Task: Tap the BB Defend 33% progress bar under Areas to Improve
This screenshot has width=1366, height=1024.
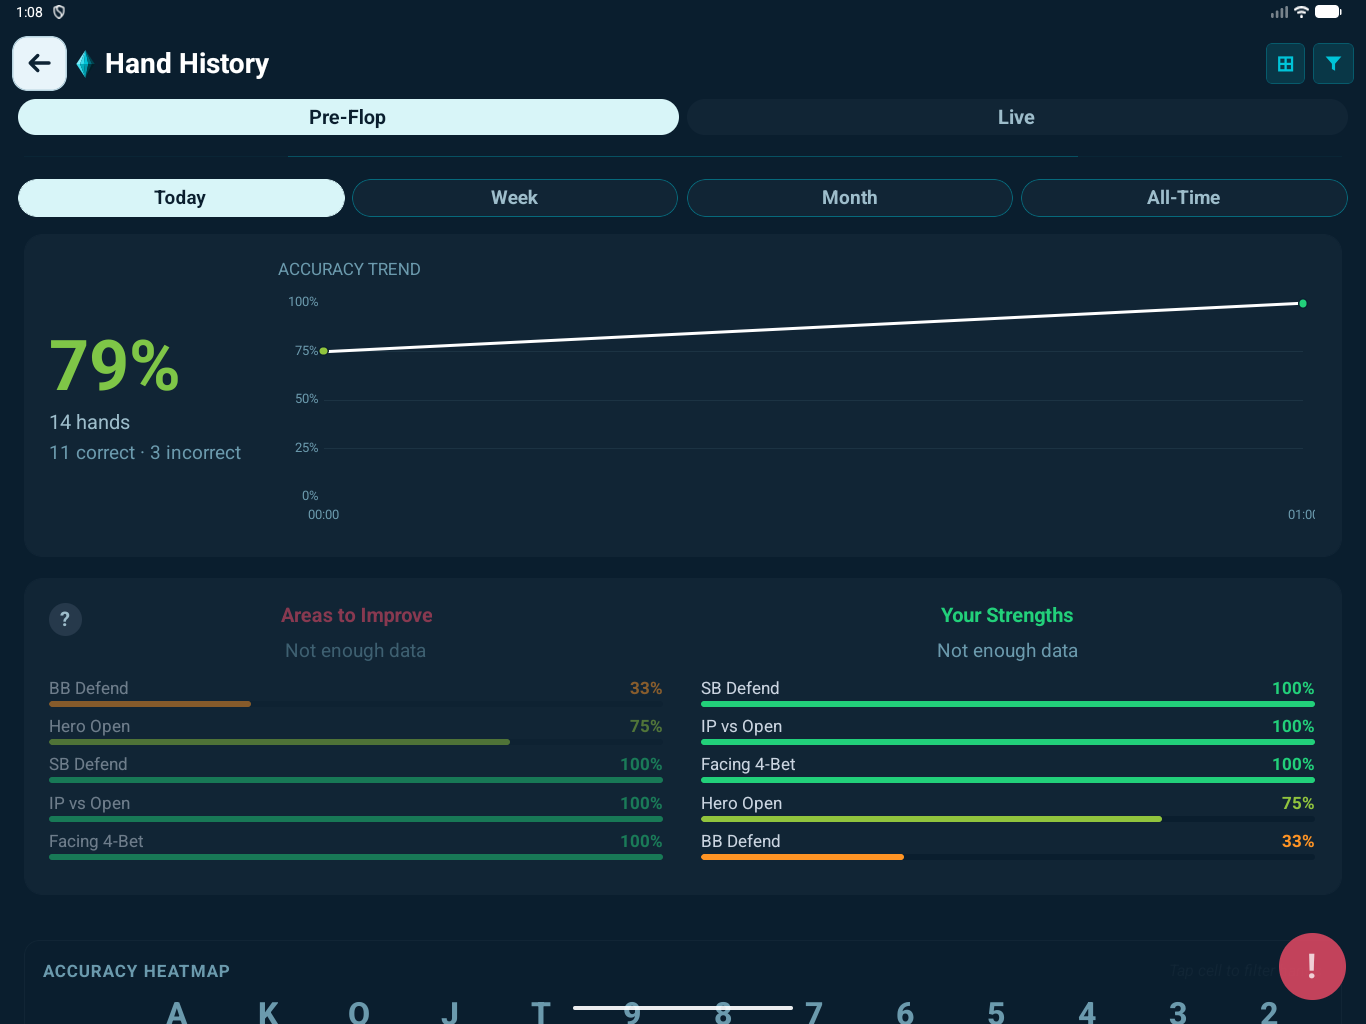Action: tap(150, 704)
